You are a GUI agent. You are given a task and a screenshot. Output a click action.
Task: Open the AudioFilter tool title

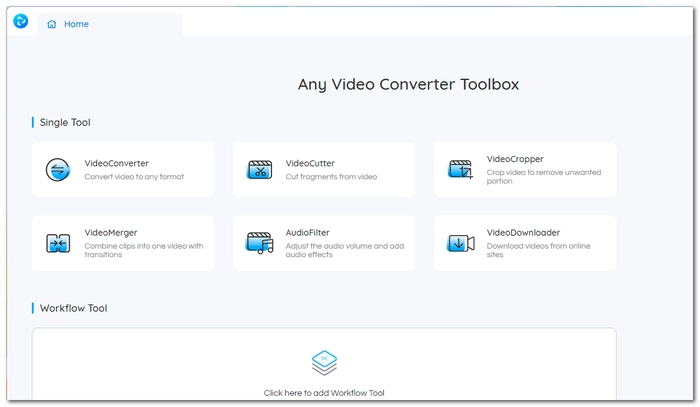308,233
